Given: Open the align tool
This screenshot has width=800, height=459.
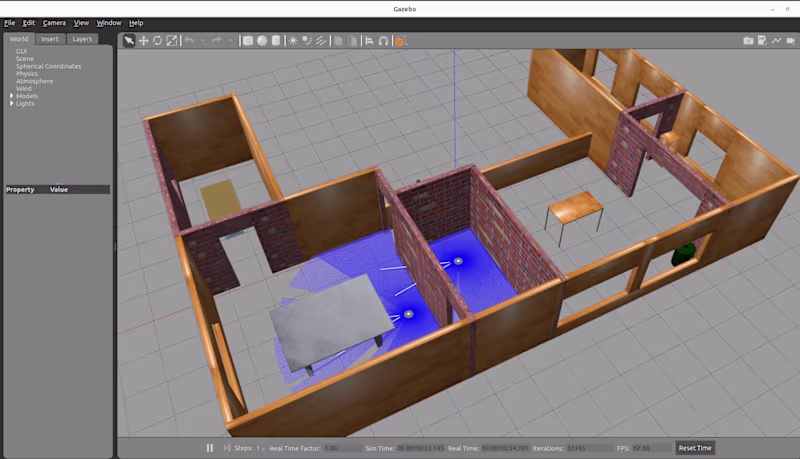Looking at the screenshot, I should click(x=369, y=41).
